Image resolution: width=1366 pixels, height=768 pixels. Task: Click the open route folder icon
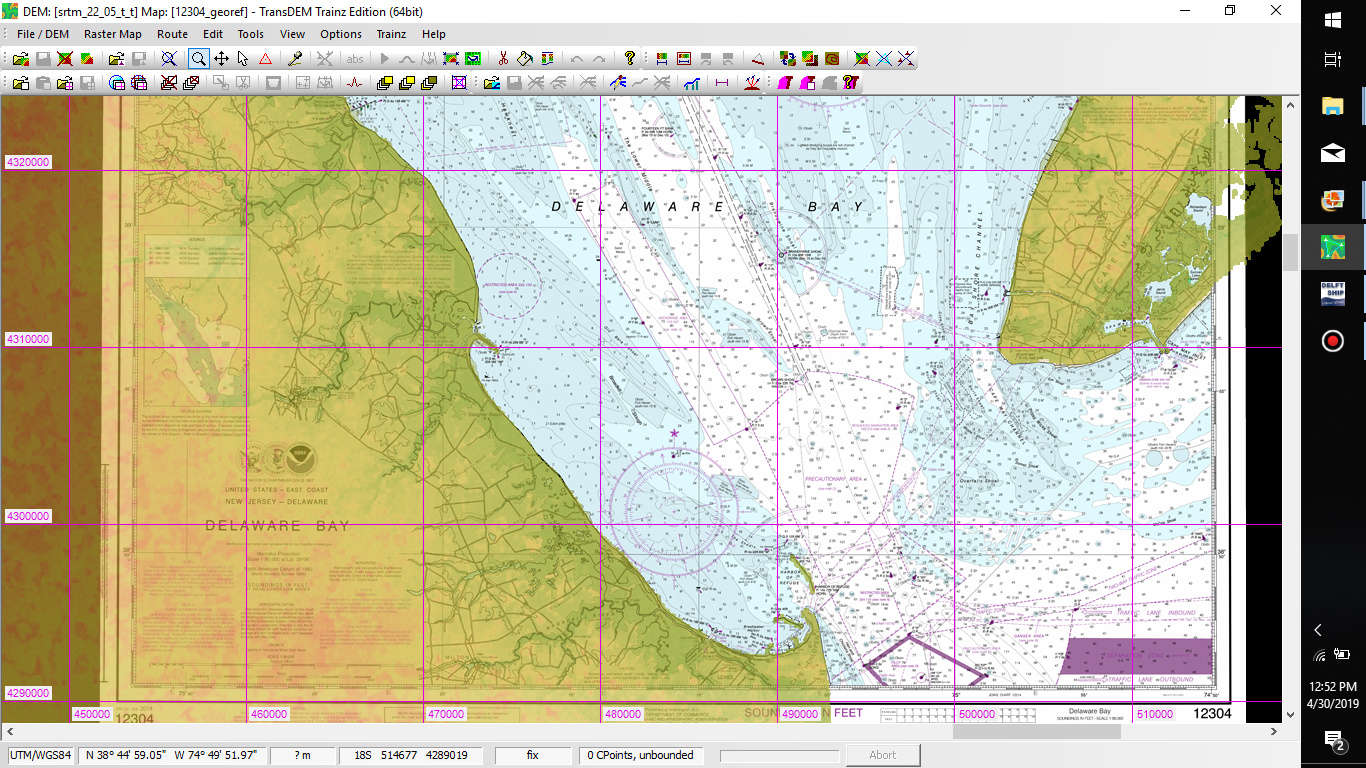[492, 83]
